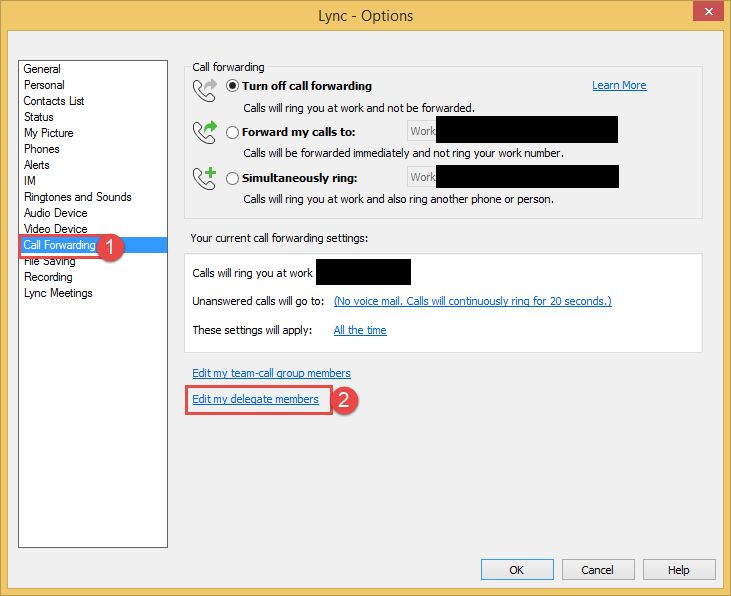
Task: Select Simultaneously ring radio button
Action: (232, 179)
